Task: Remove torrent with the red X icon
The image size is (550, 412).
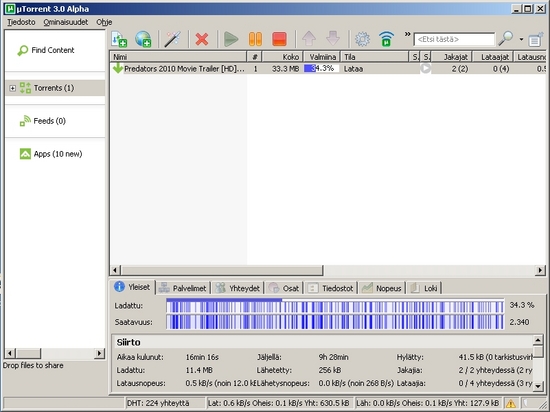Action: pyautogui.click(x=202, y=39)
